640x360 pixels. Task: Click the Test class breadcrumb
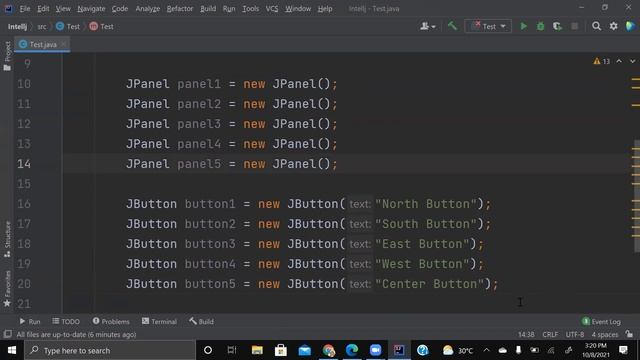[x=68, y=27]
